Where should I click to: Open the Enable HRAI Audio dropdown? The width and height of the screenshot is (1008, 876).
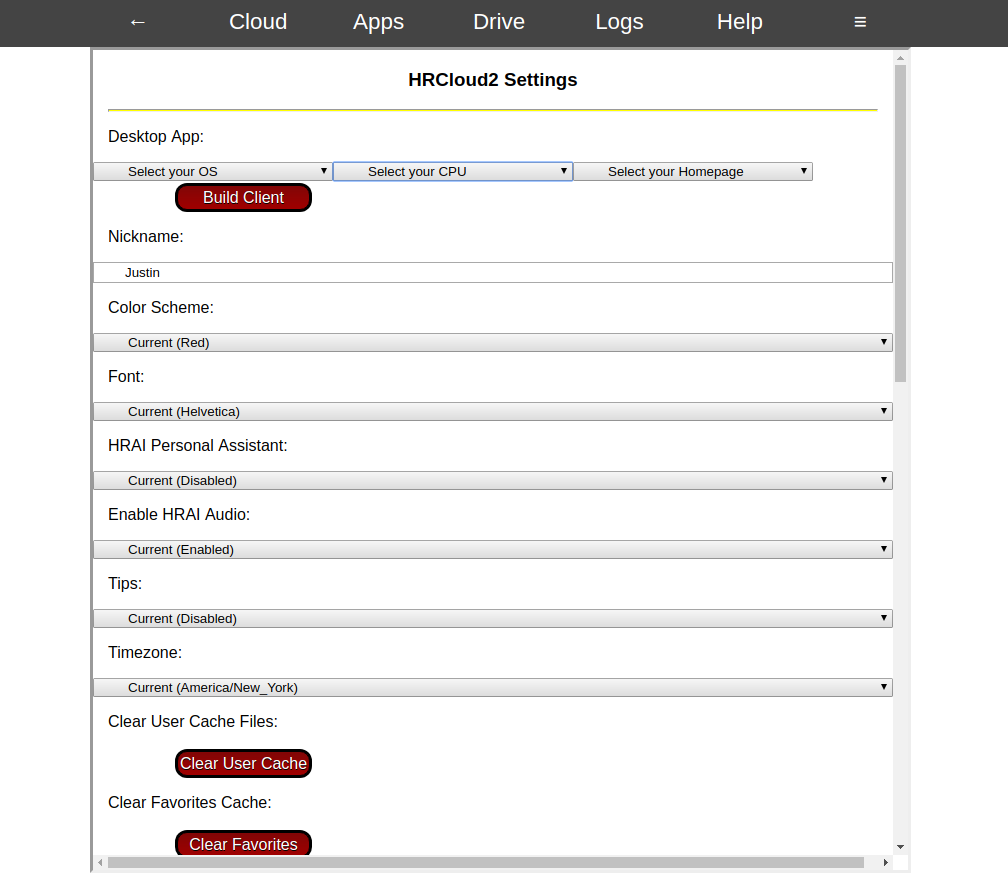click(492, 549)
